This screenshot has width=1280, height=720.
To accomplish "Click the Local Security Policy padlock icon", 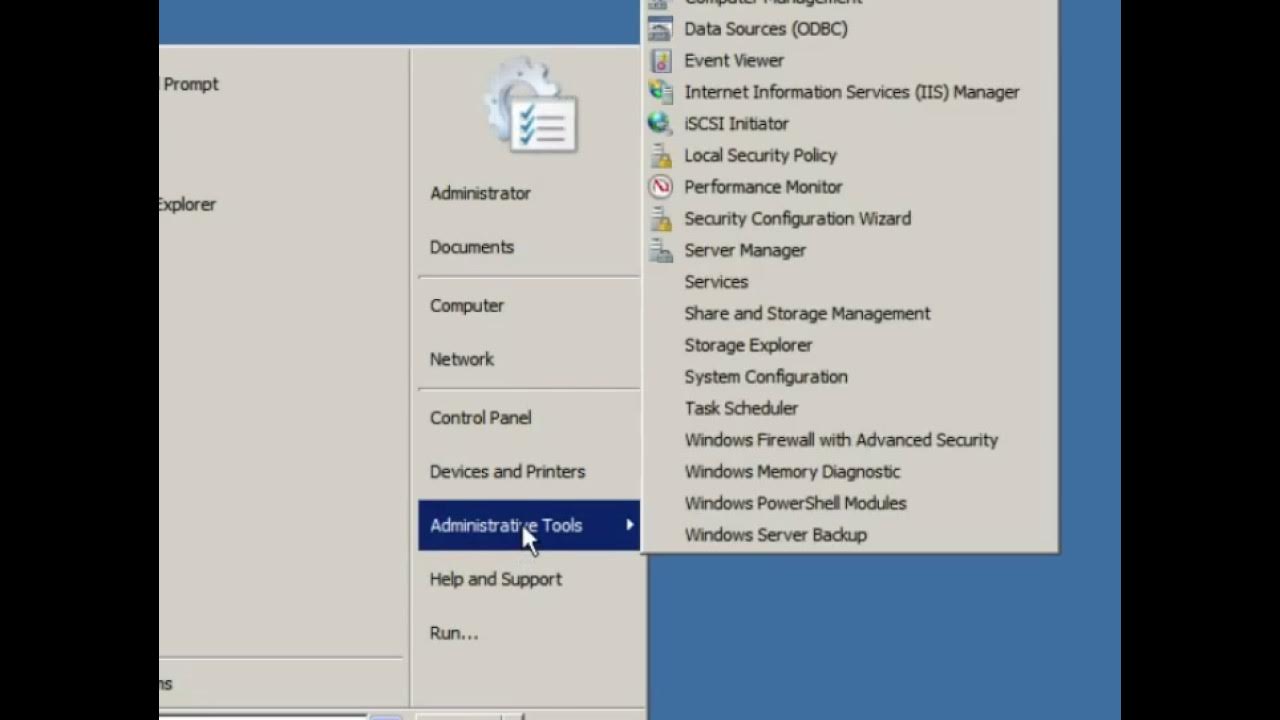I will pos(660,155).
